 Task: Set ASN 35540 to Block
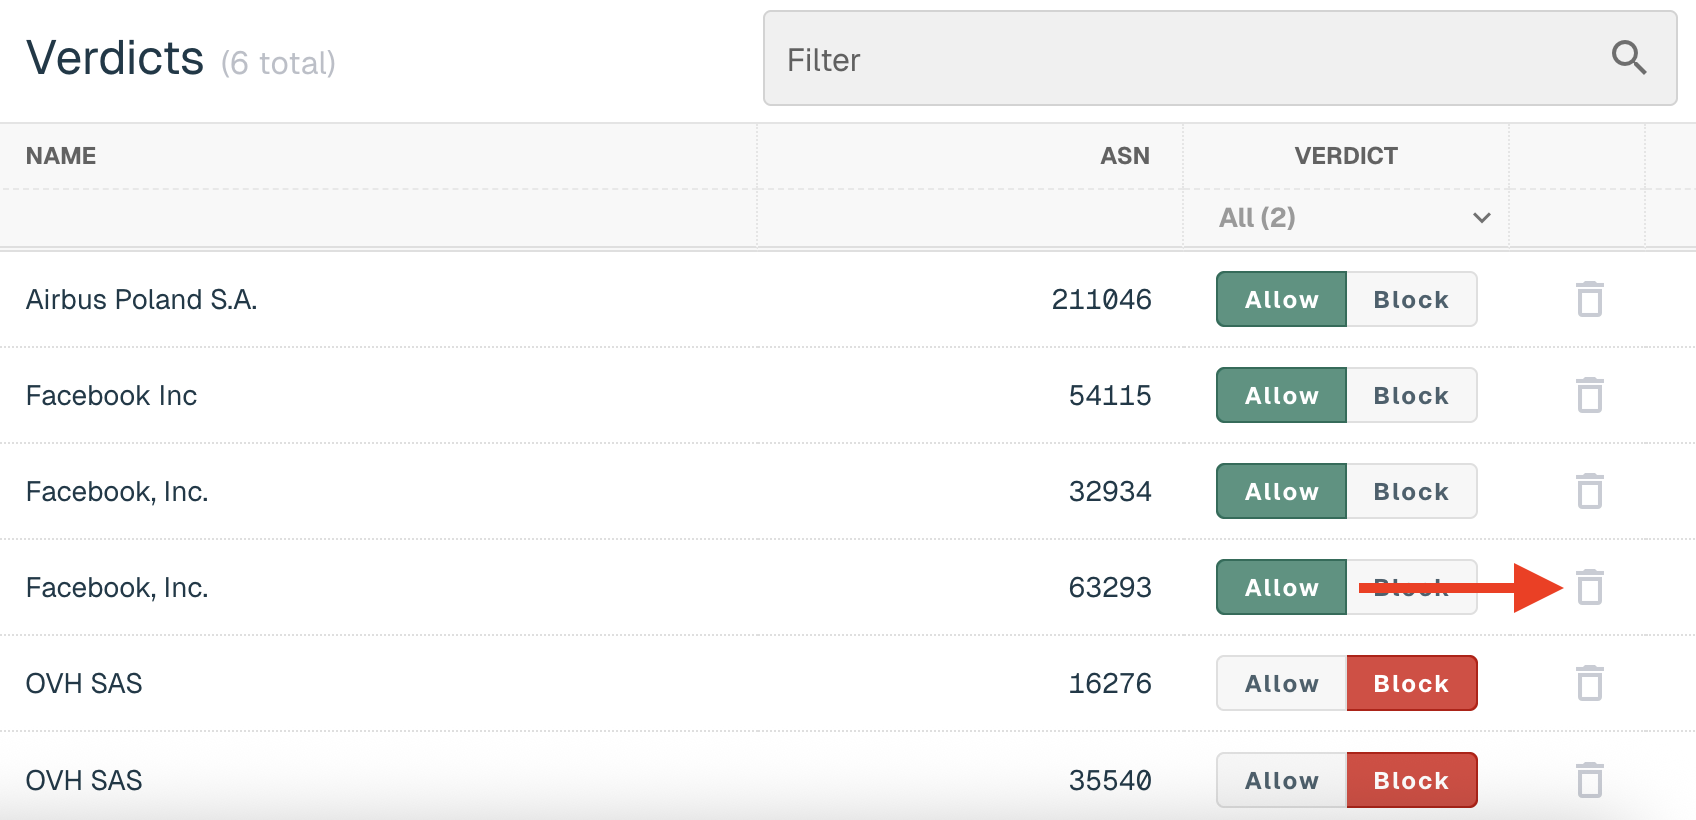pyautogui.click(x=1412, y=780)
